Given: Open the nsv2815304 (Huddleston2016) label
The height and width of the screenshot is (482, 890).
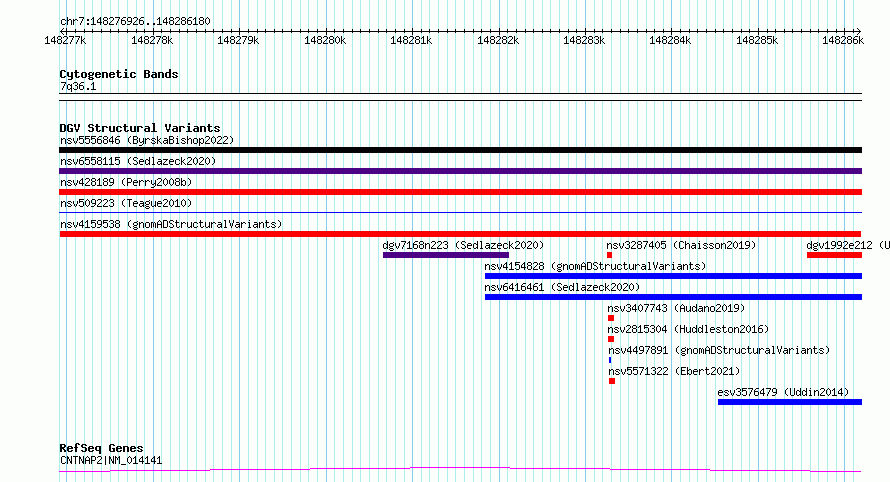Looking at the screenshot, I should [x=688, y=329].
